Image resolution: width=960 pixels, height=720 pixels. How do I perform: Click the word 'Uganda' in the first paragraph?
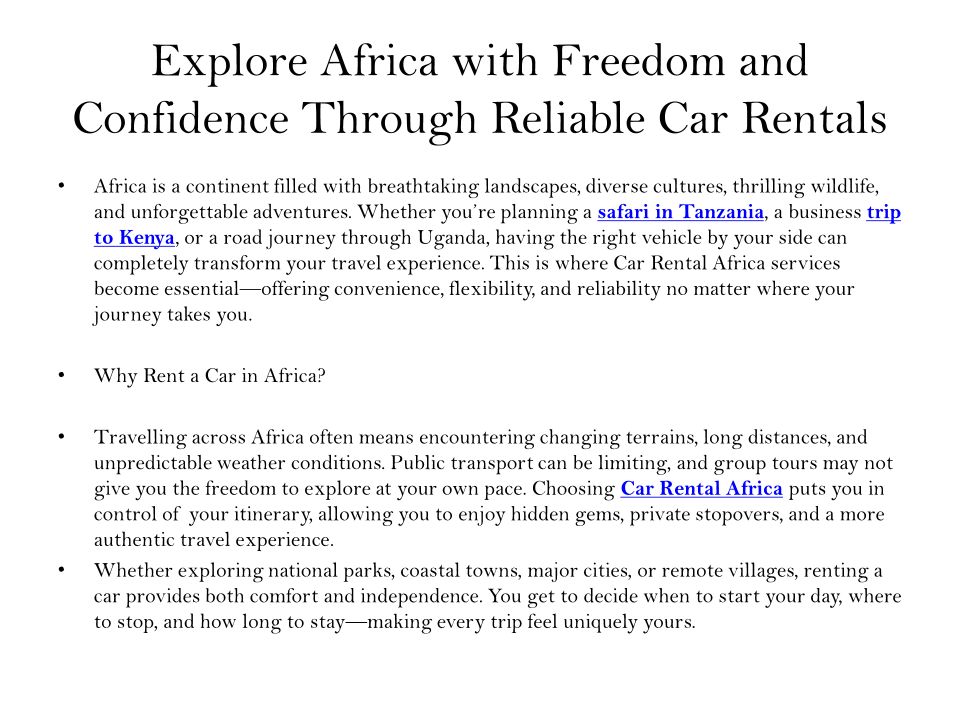click(431, 238)
